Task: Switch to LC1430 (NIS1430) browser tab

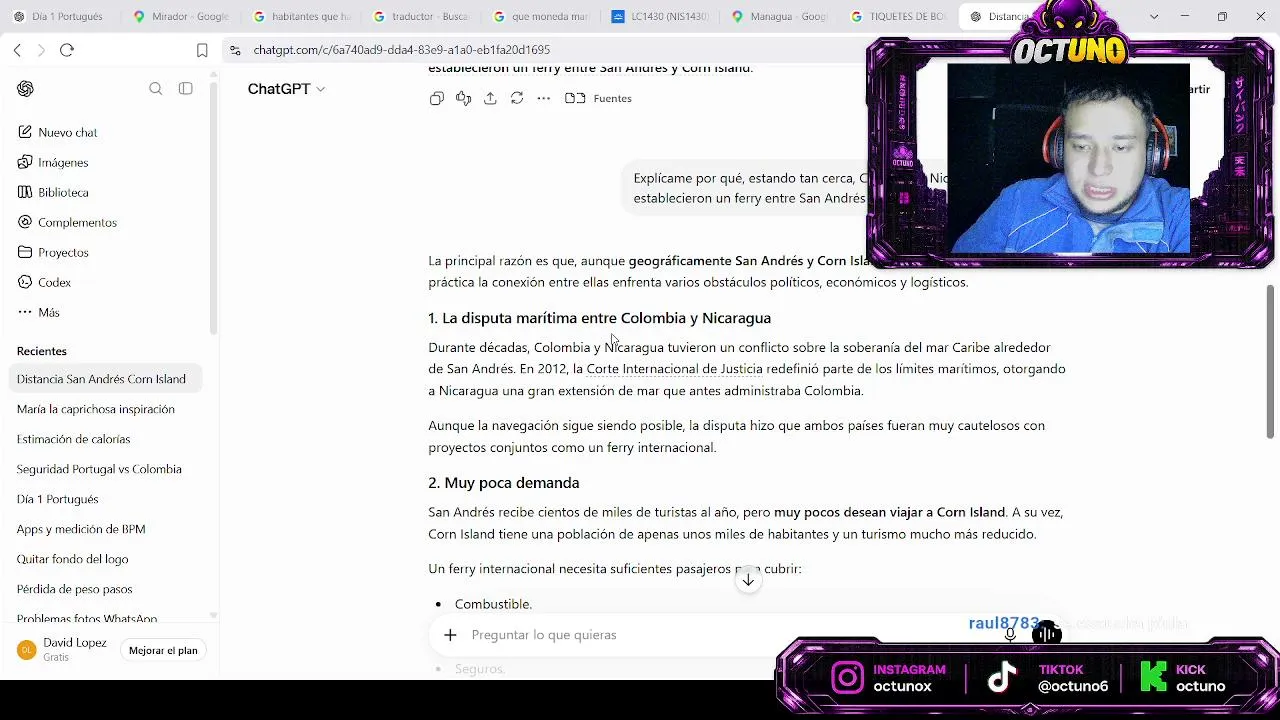Action: click(x=661, y=16)
